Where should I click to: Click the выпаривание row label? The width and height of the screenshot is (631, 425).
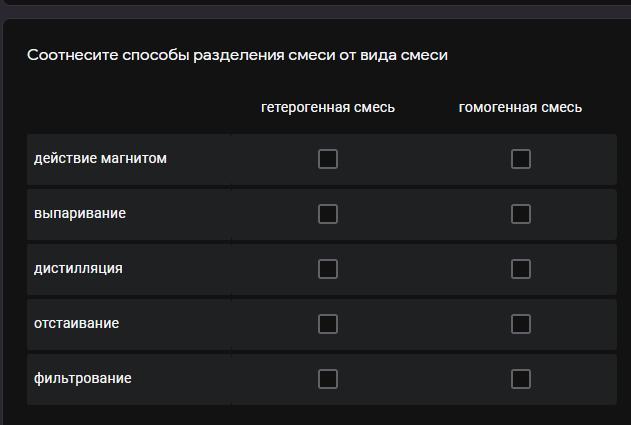click(x=80, y=213)
